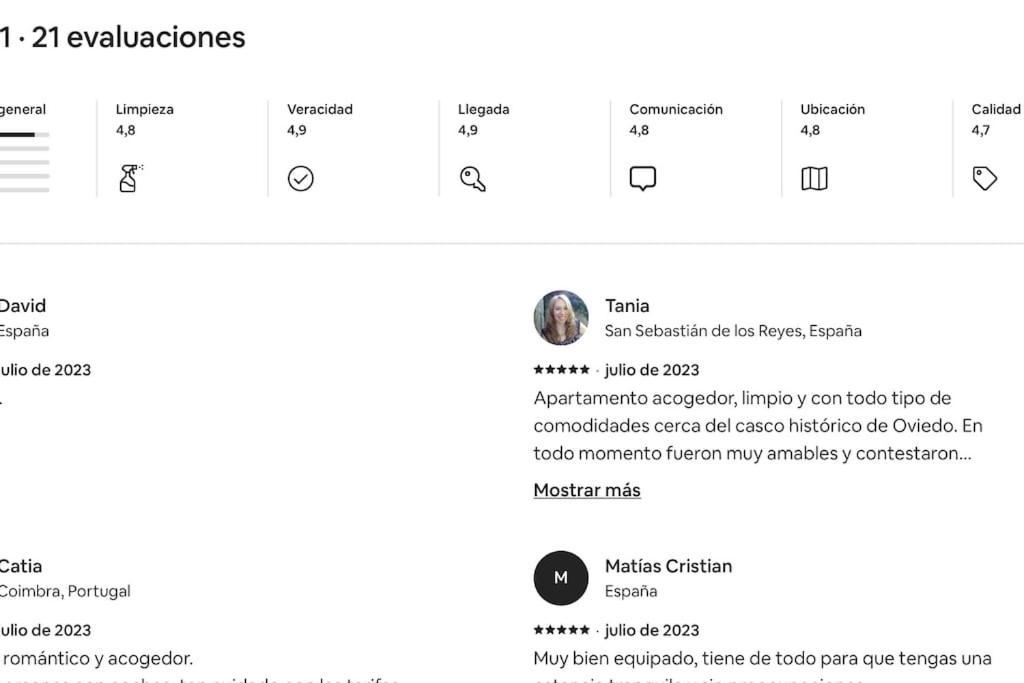Click the Llegada key icon
Viewport: 1024px width, 683px height.
pyautogui.click(x=472, y=178)
